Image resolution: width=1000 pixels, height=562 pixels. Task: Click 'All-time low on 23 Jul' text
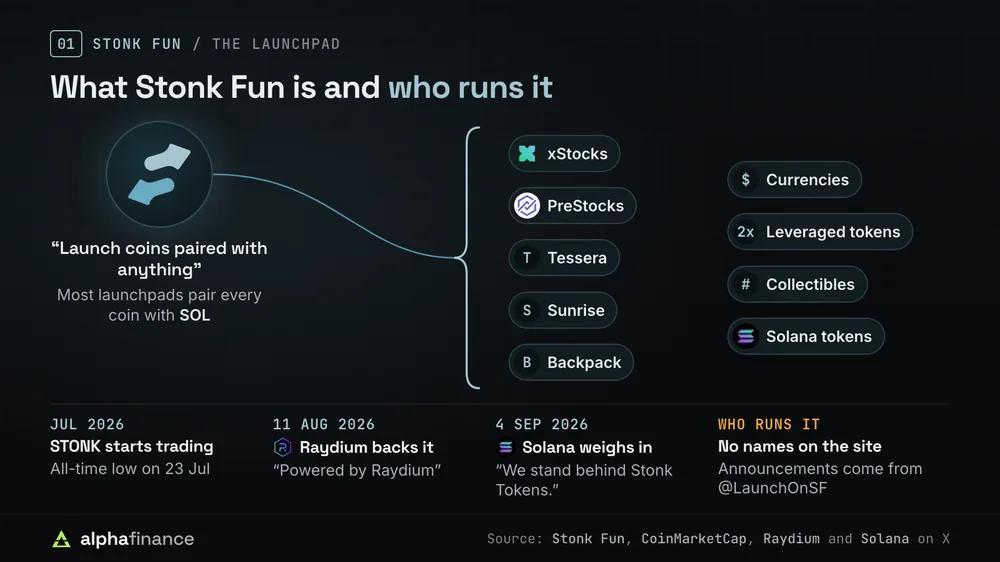tap(130, 468)
